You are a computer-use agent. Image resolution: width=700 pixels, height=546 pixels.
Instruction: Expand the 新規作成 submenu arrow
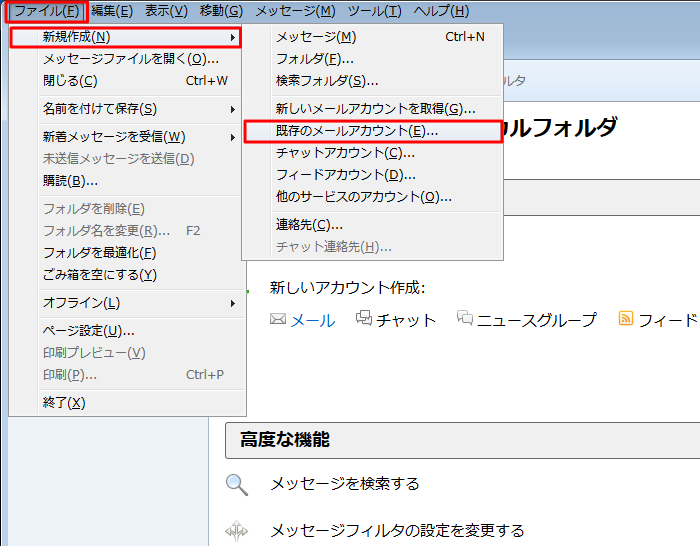point(233,37)
